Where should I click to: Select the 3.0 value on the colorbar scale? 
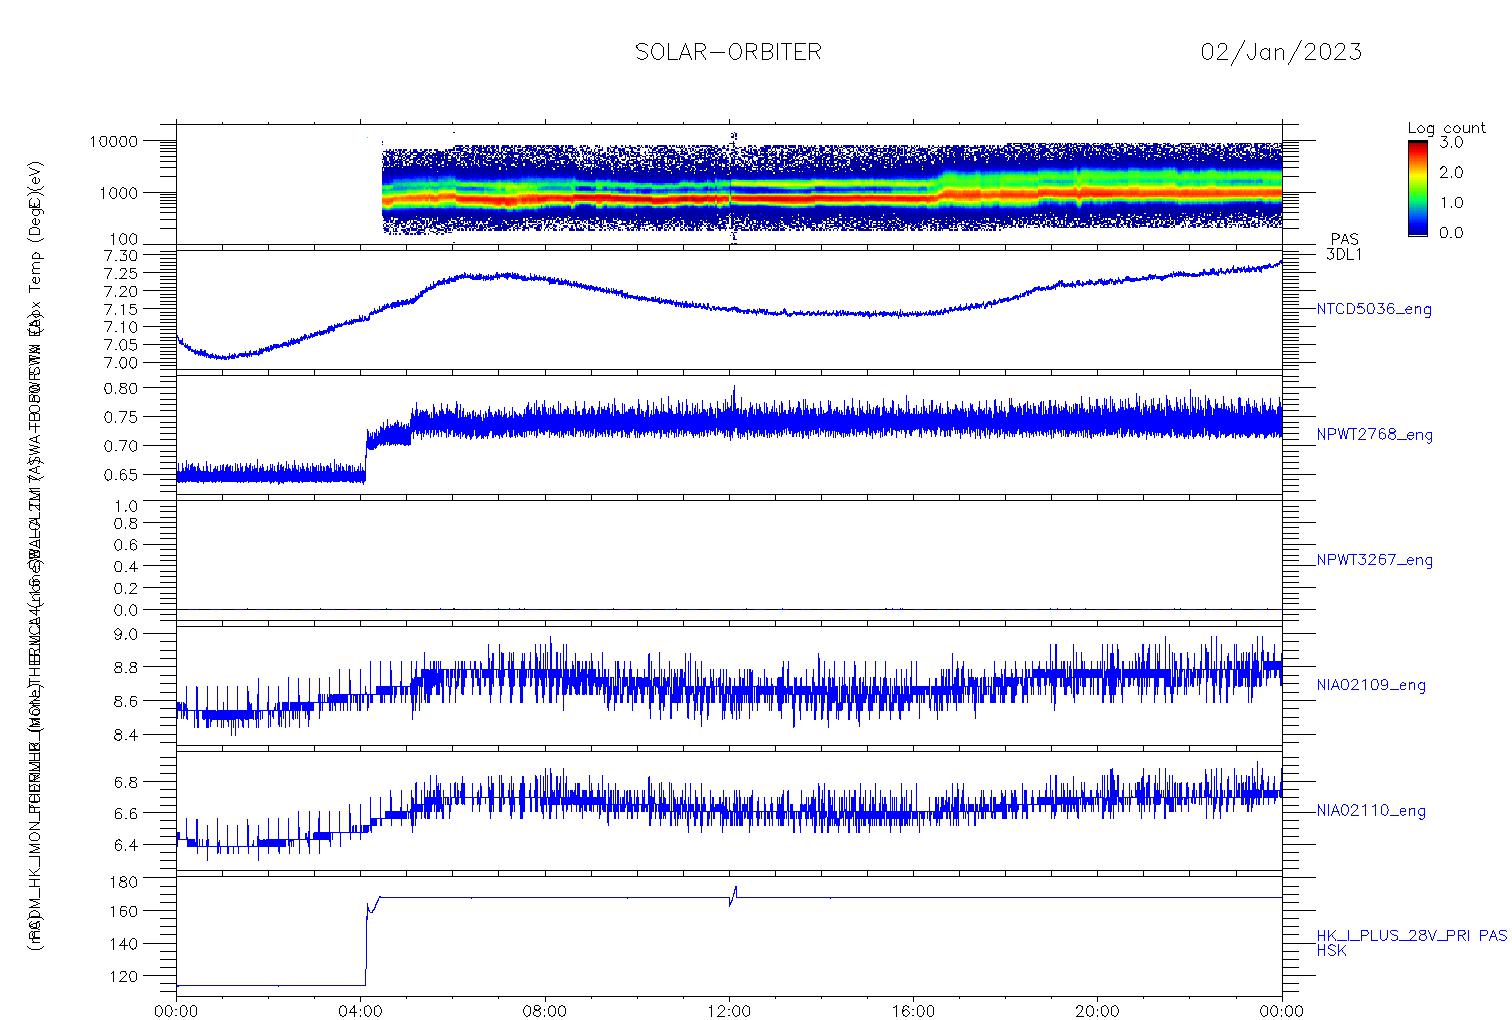click(x=1451, y=143)
